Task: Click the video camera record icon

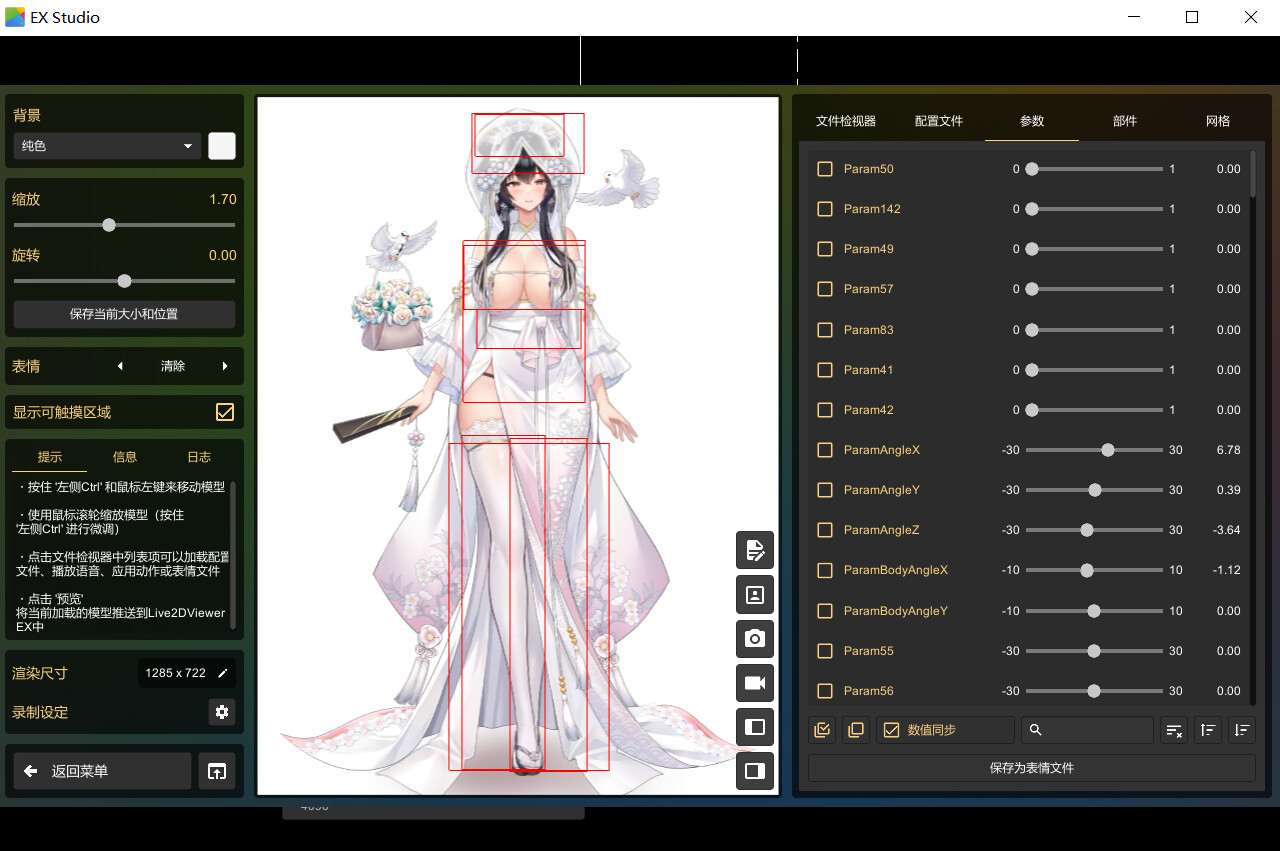Action: 755,683
